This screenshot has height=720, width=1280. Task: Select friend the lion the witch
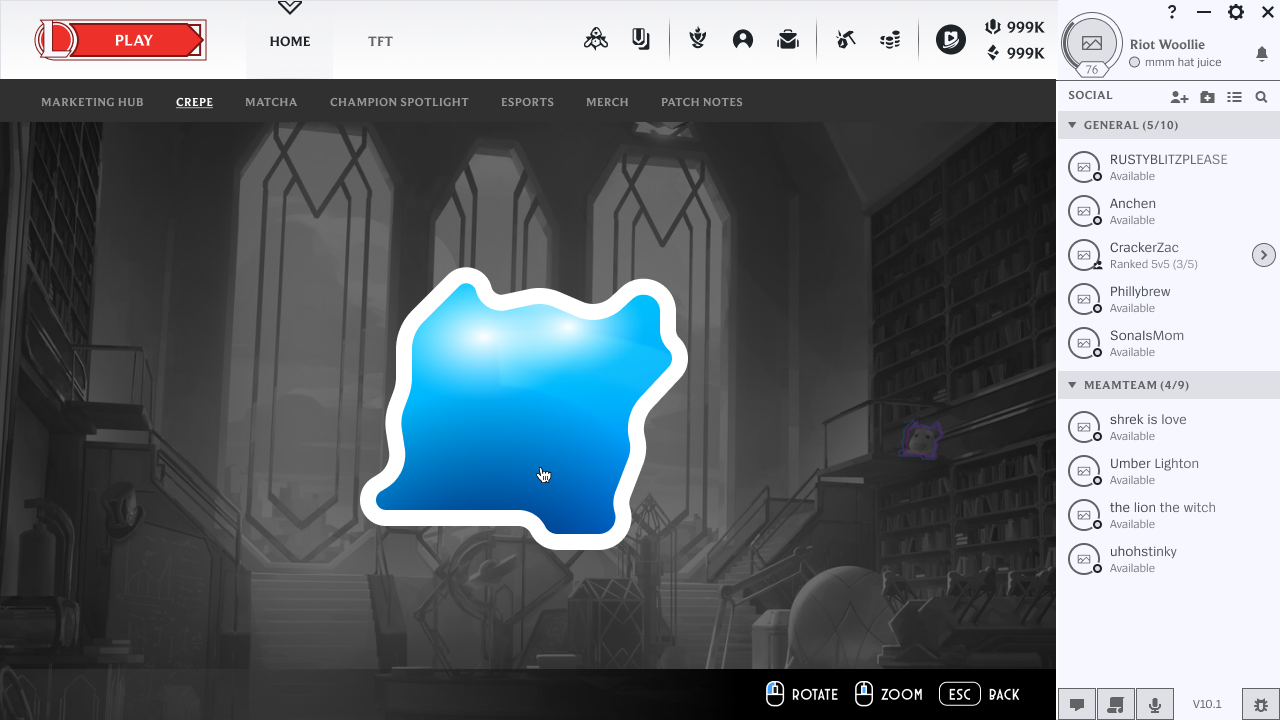[1168, 515]
